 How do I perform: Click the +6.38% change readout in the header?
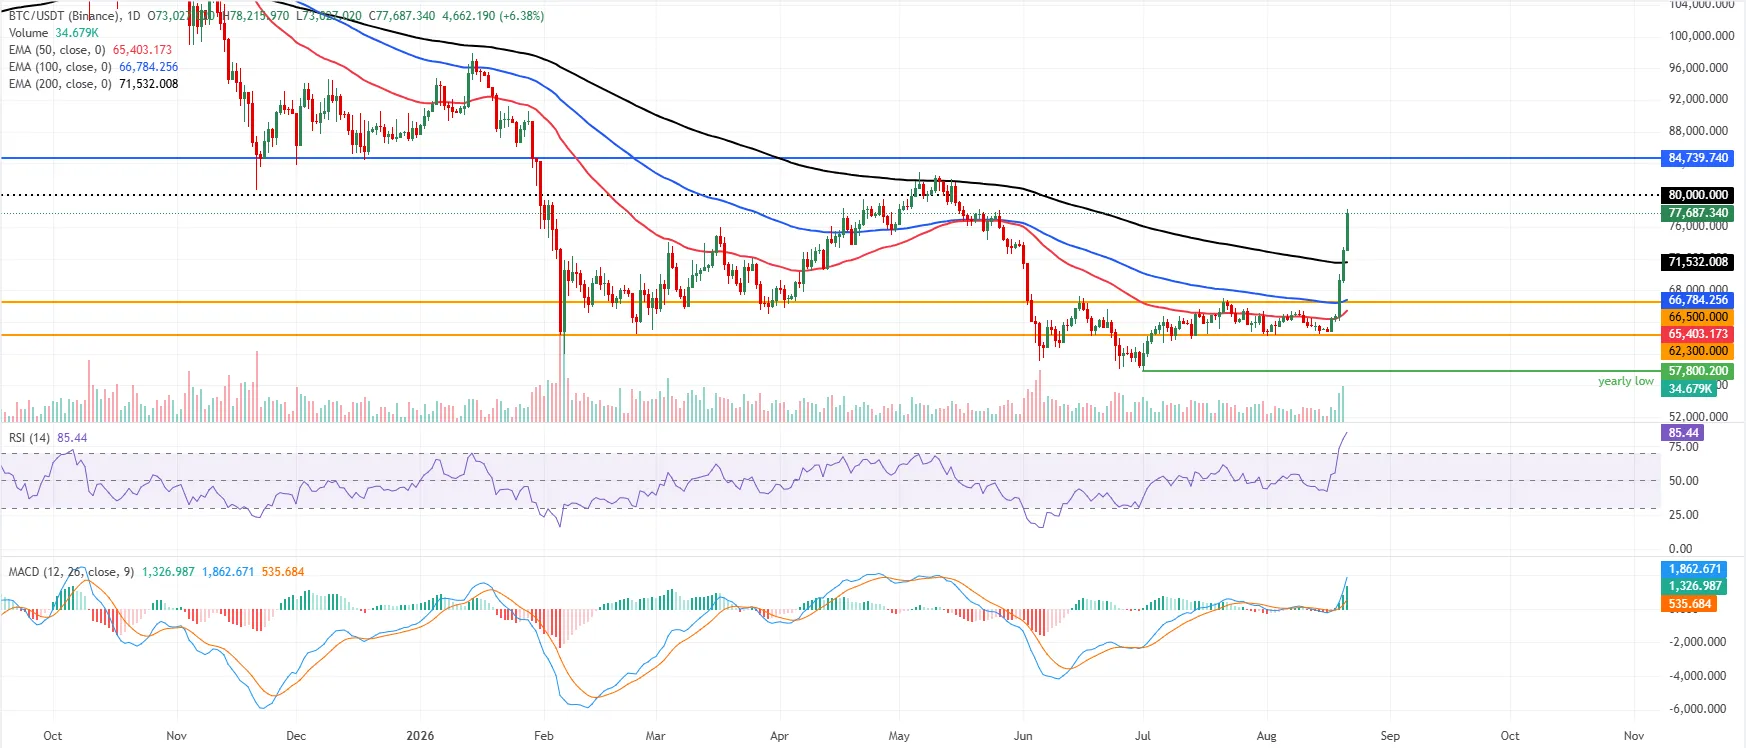coord(520,16)
